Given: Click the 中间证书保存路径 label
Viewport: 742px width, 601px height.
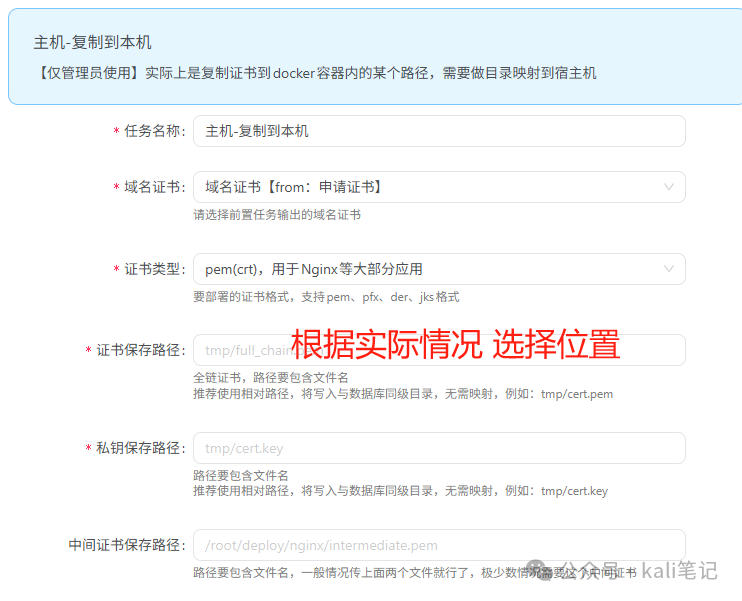Looking at the screenshot, I should tap(127, 545).
